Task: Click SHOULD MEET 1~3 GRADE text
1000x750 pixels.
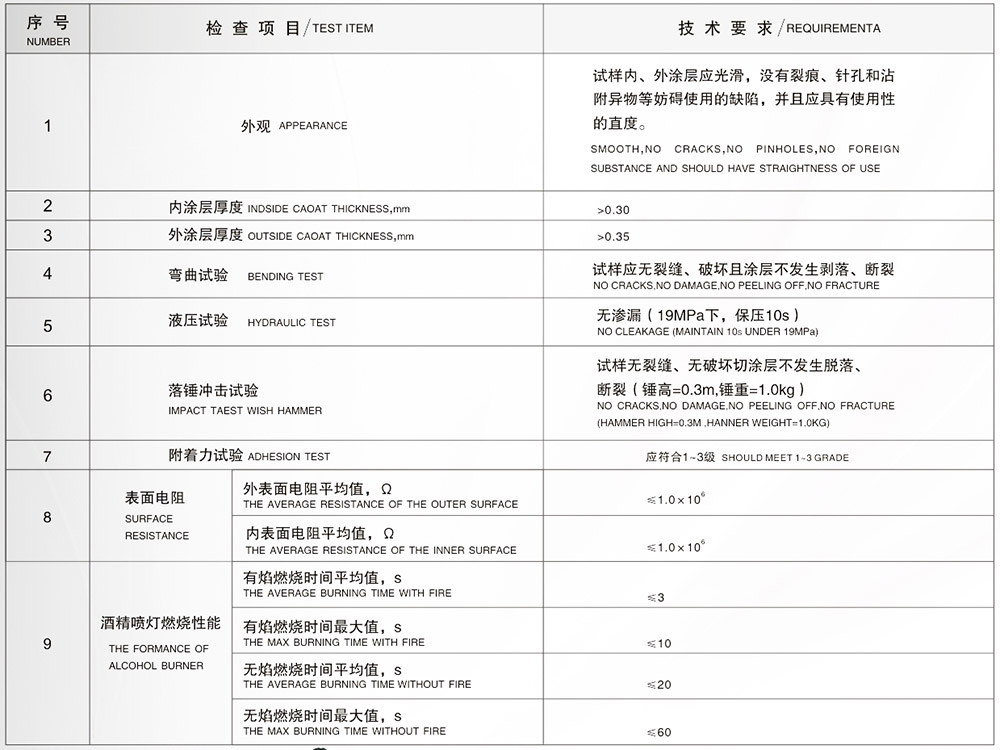Action: 785,458
